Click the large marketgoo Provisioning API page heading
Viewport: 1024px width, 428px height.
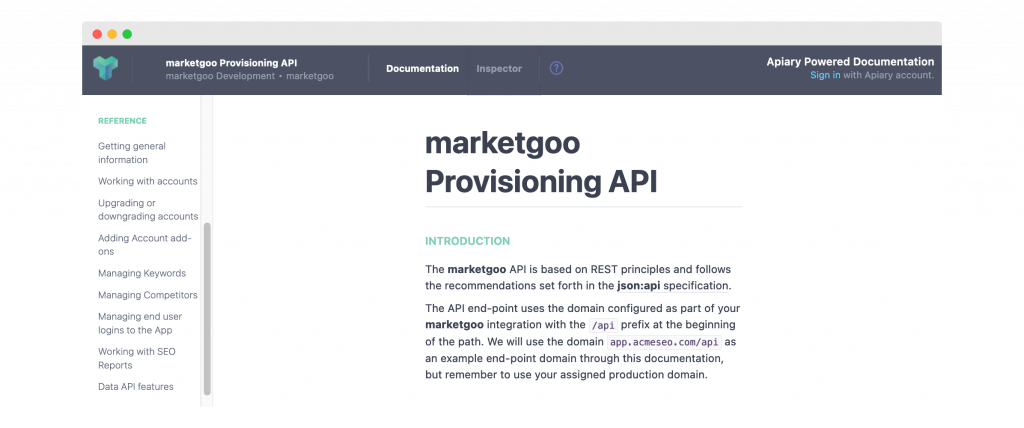(541, 163)
